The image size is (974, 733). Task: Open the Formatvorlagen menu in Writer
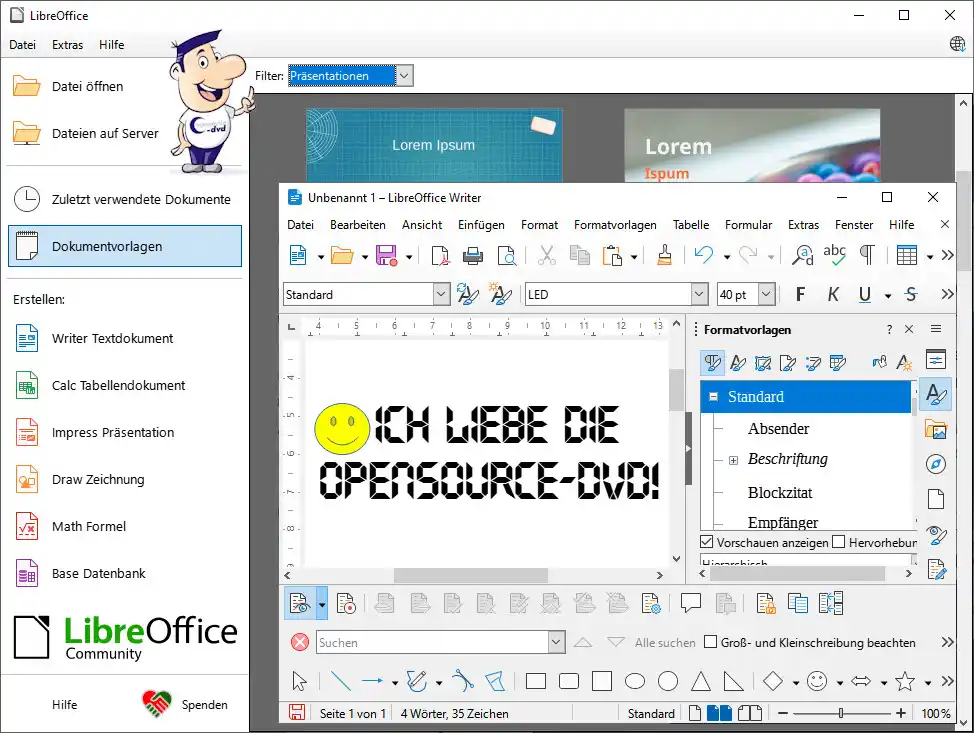615,225
